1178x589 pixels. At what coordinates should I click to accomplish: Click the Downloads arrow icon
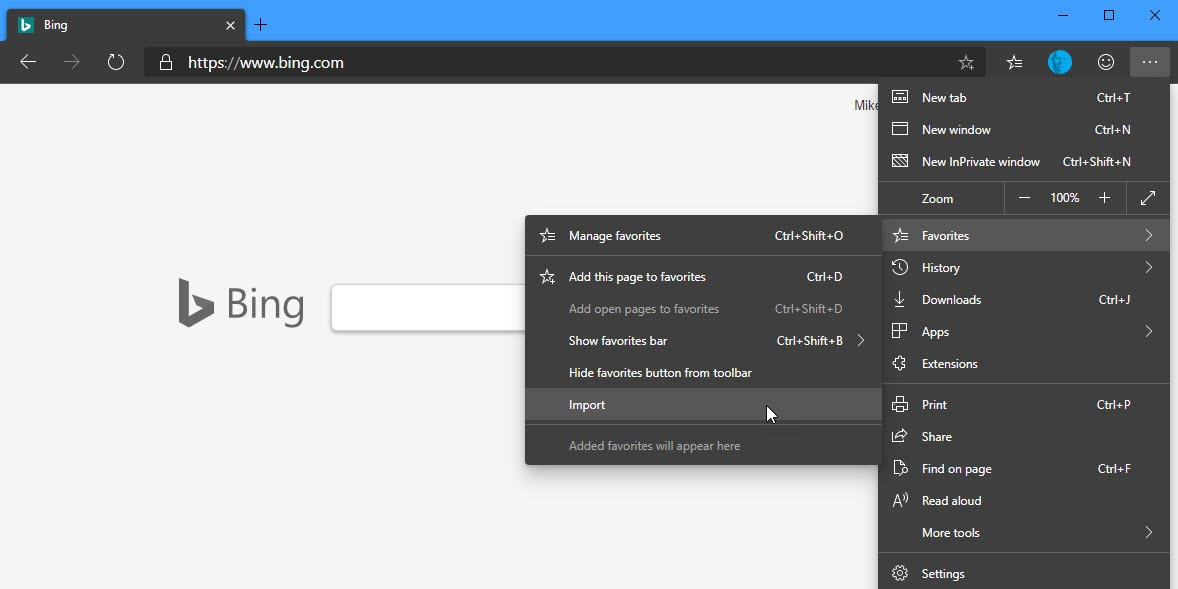[x=899, y=300]
